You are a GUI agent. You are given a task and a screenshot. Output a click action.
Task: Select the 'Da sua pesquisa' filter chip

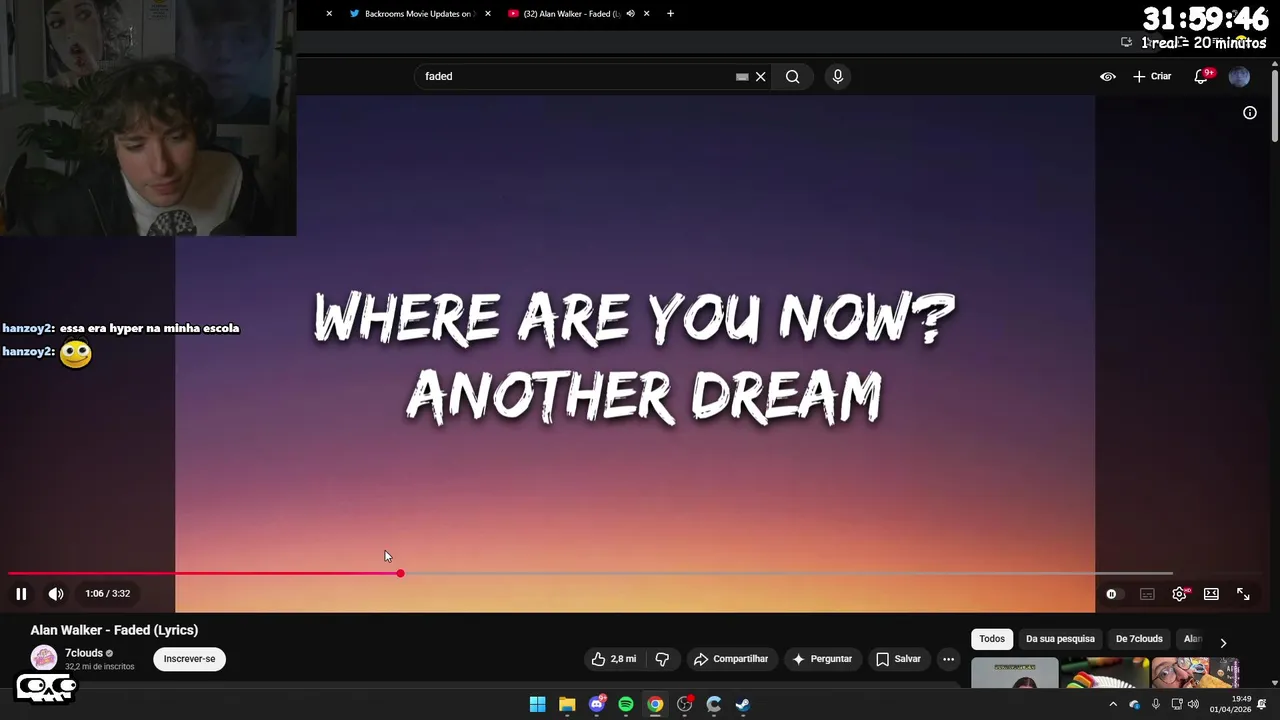tap(1060, 639)
